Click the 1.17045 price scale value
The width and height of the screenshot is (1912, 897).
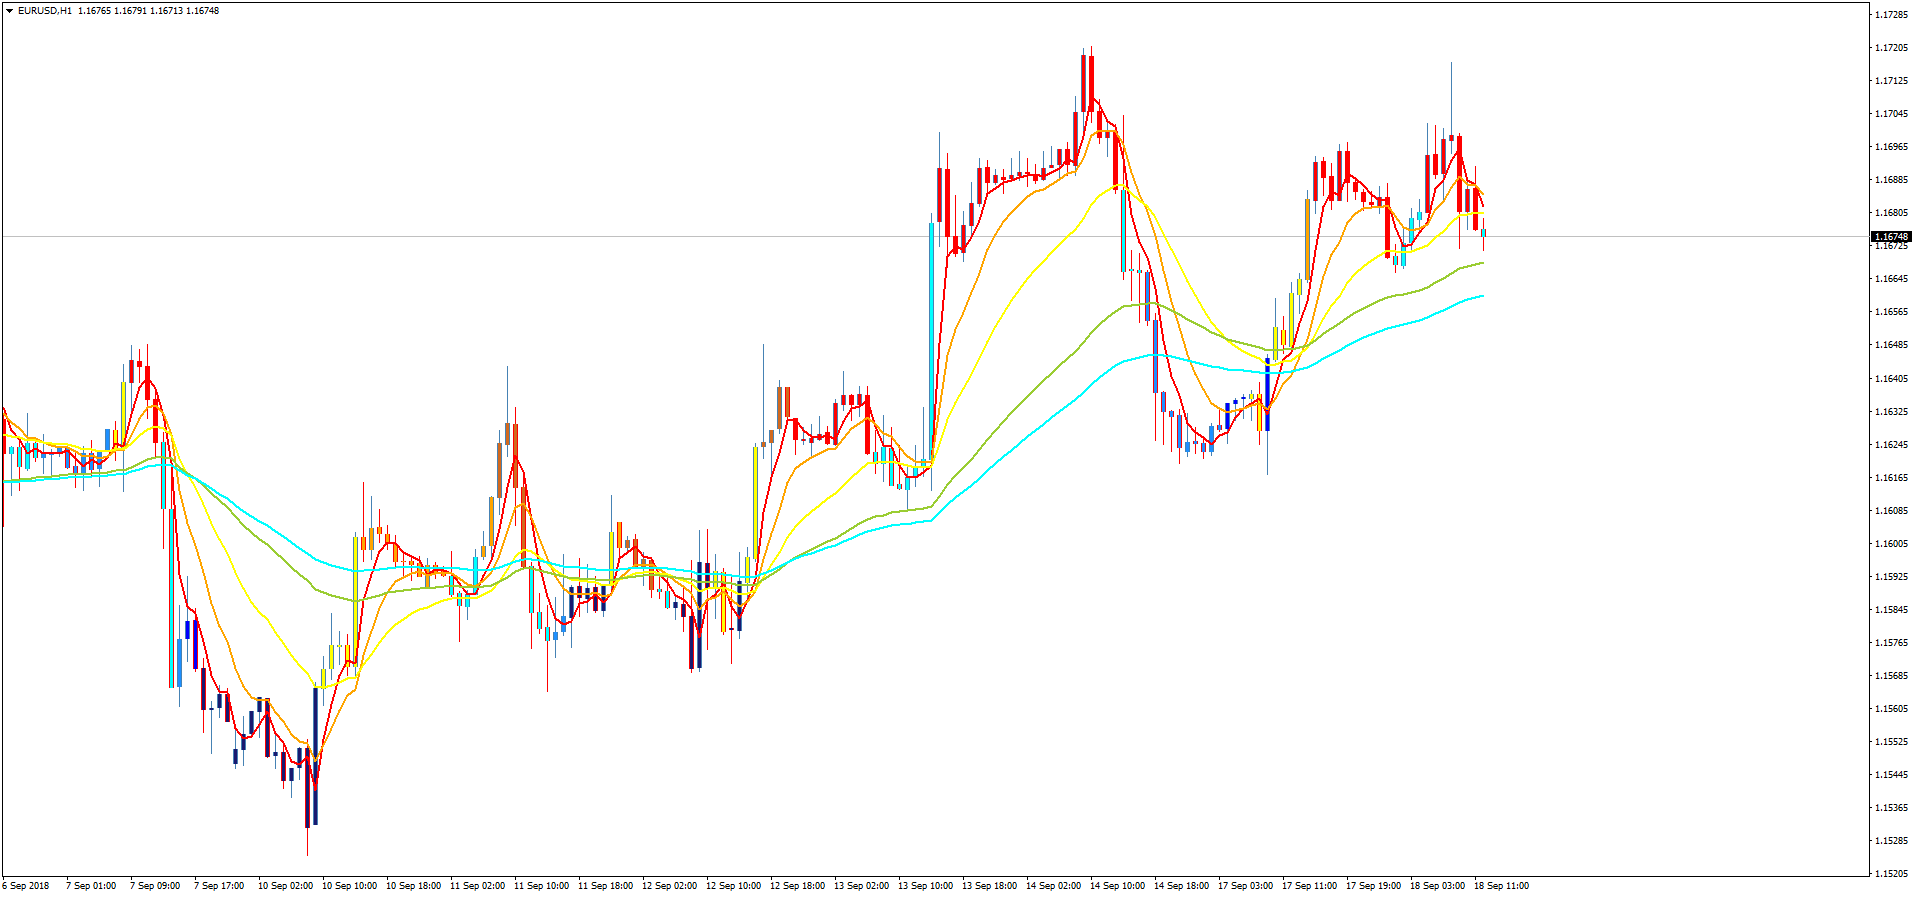[1891, 114]
